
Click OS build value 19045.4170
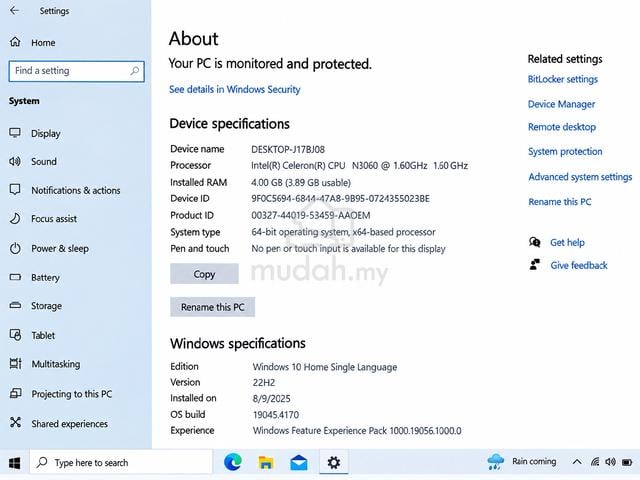point(276,415)
